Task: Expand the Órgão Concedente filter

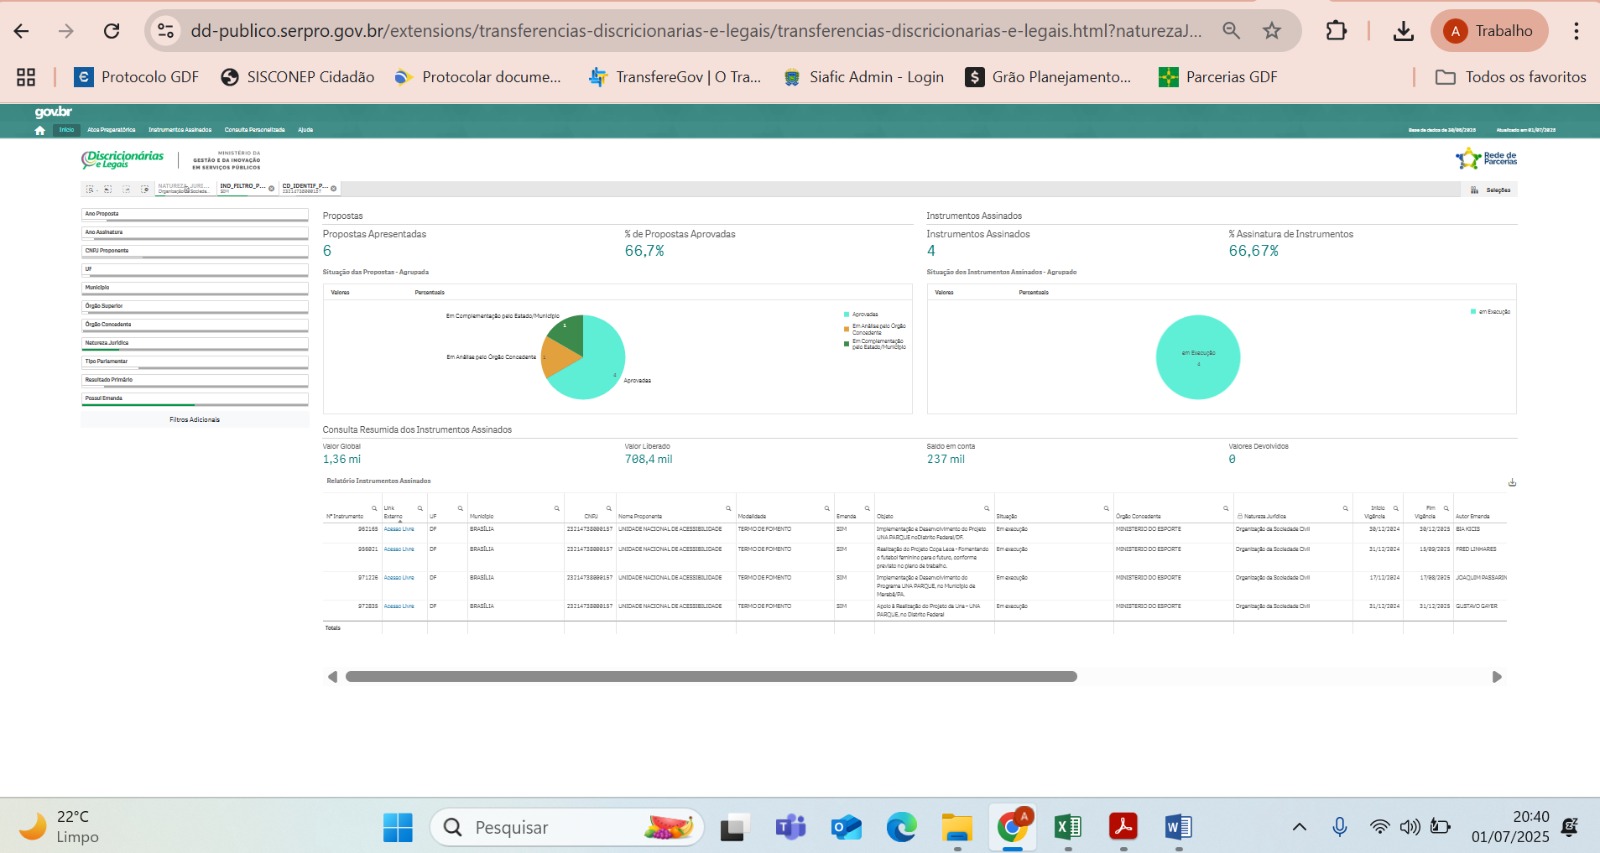Action: pyautogui.click(x=195, y=325)
